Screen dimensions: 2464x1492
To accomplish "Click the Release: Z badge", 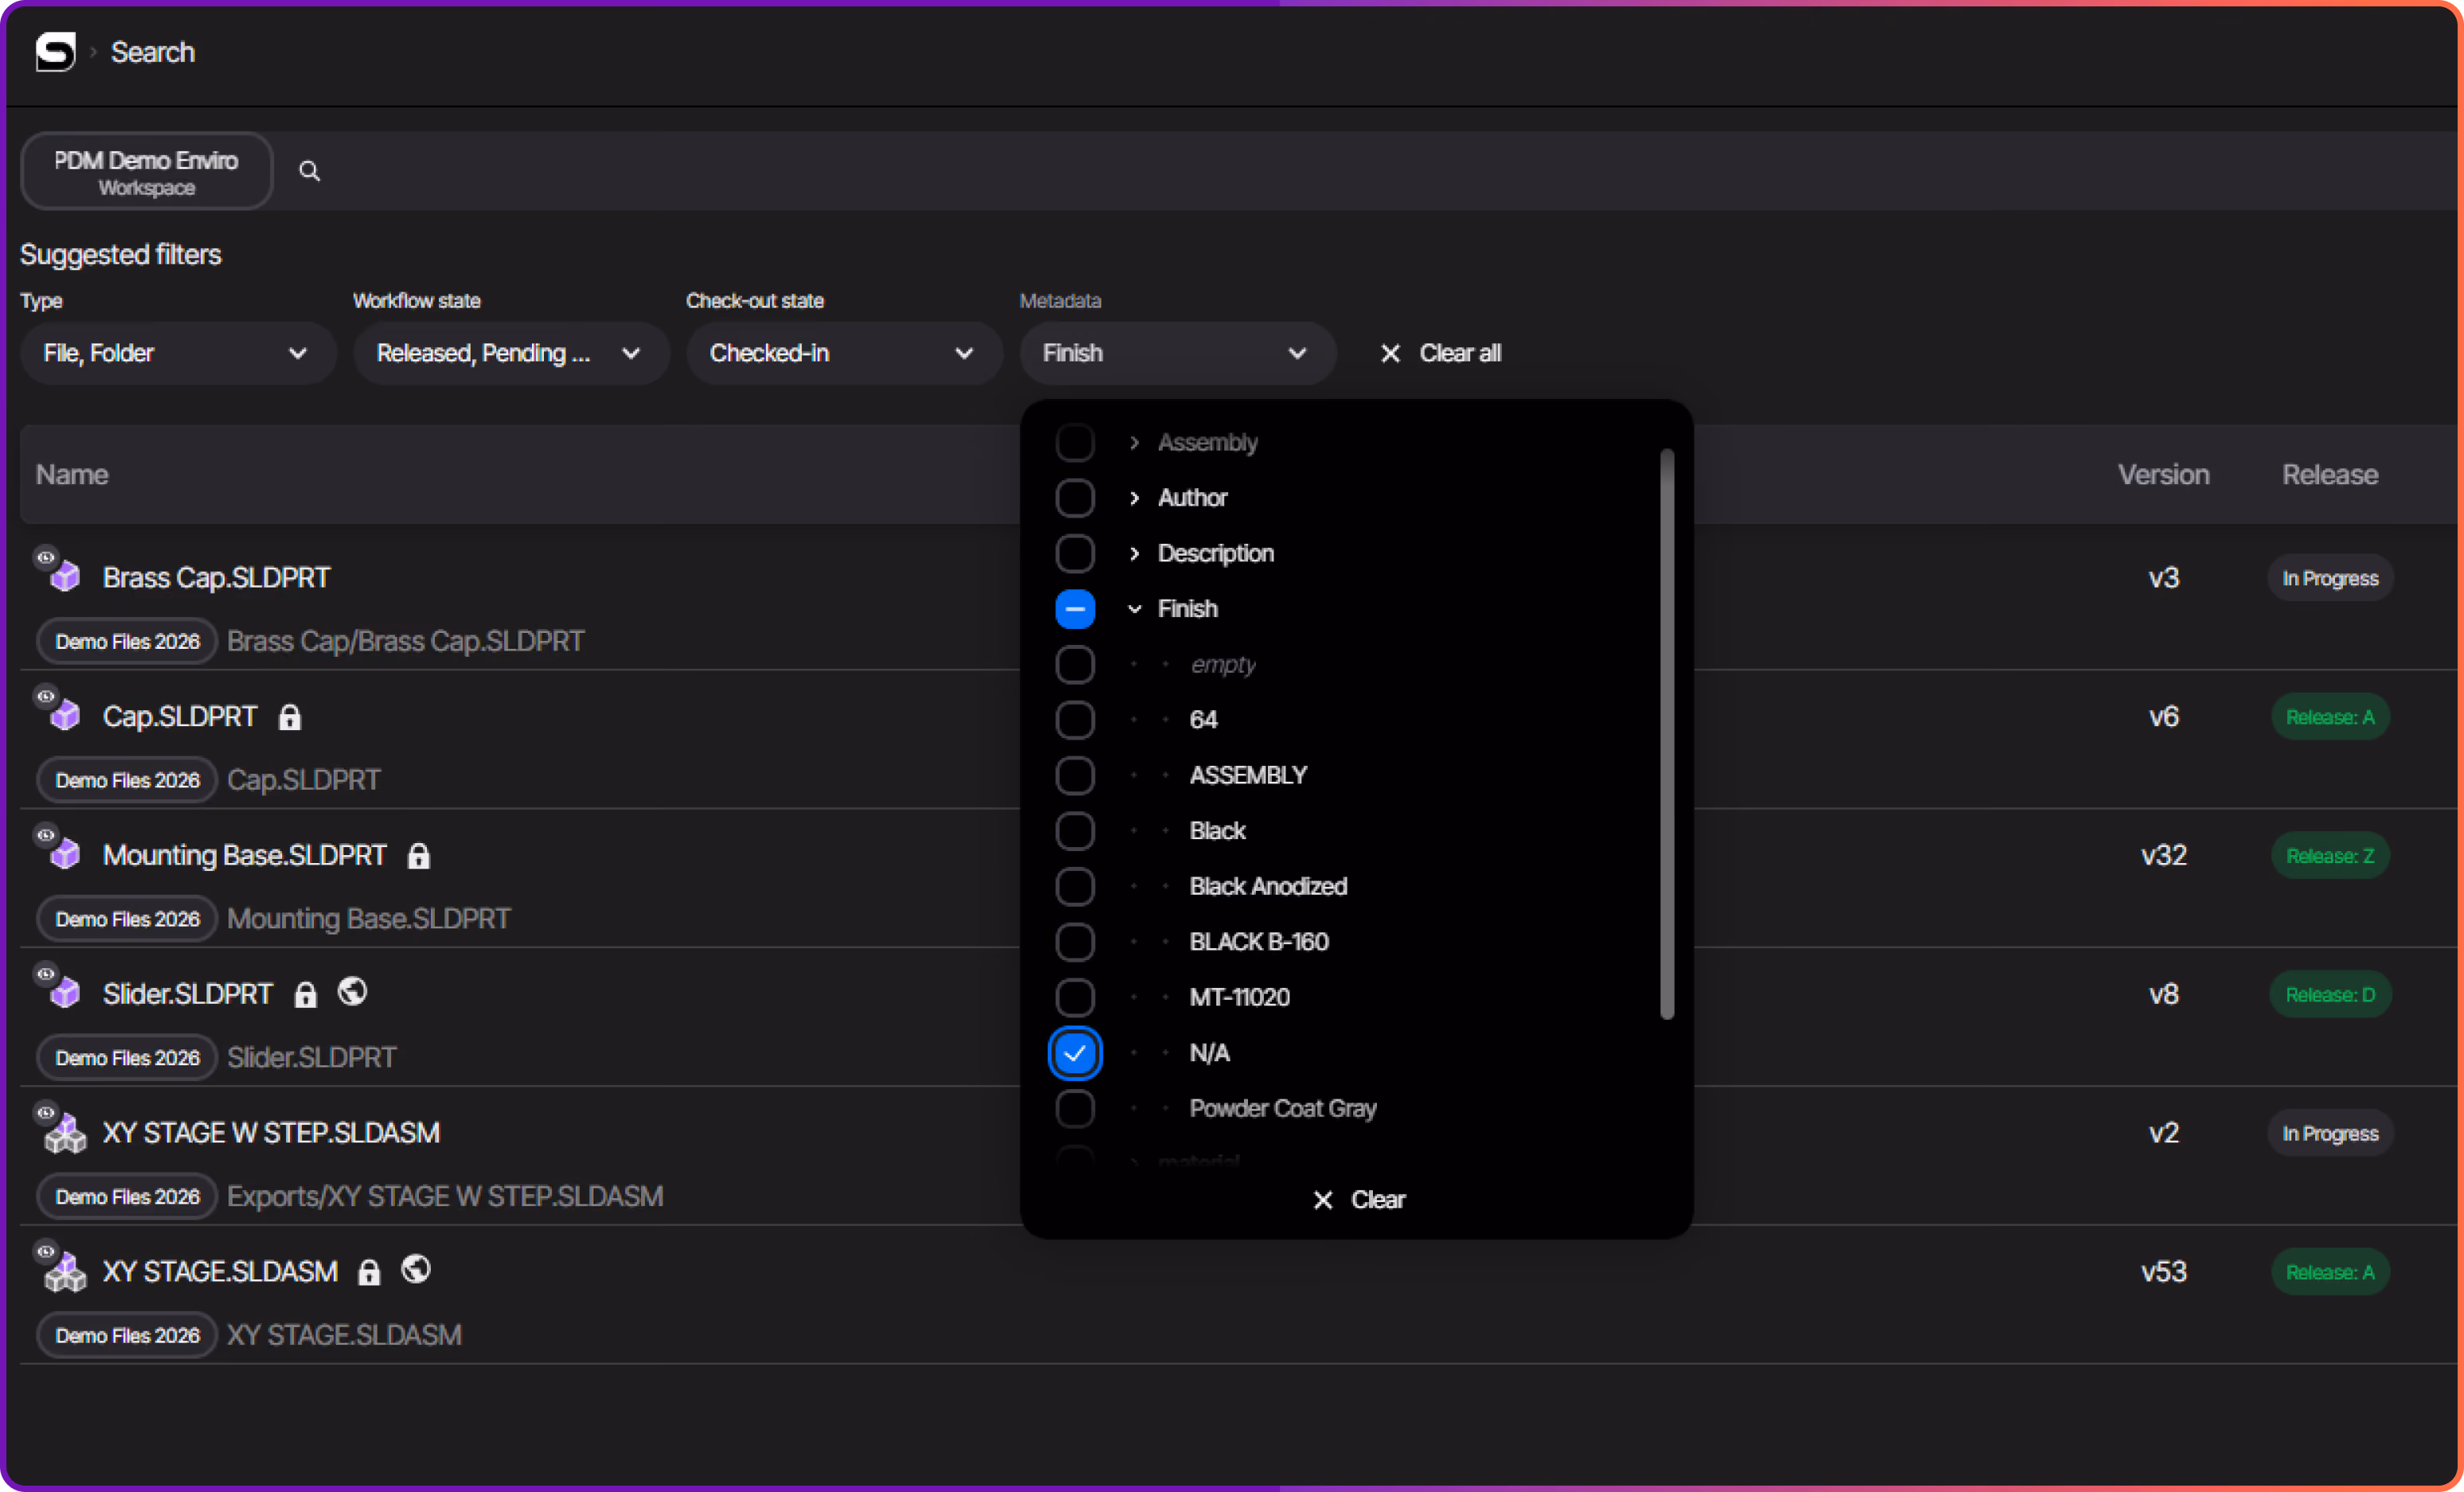I will 2330,856.
